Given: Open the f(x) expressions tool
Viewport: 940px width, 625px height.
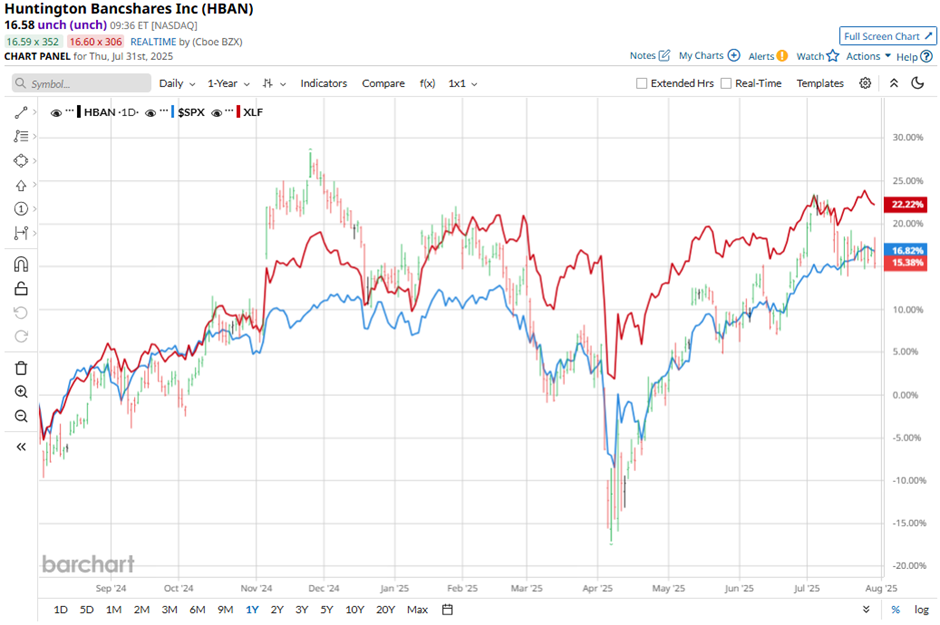Looking at the screenshot, I should point(427,83).
